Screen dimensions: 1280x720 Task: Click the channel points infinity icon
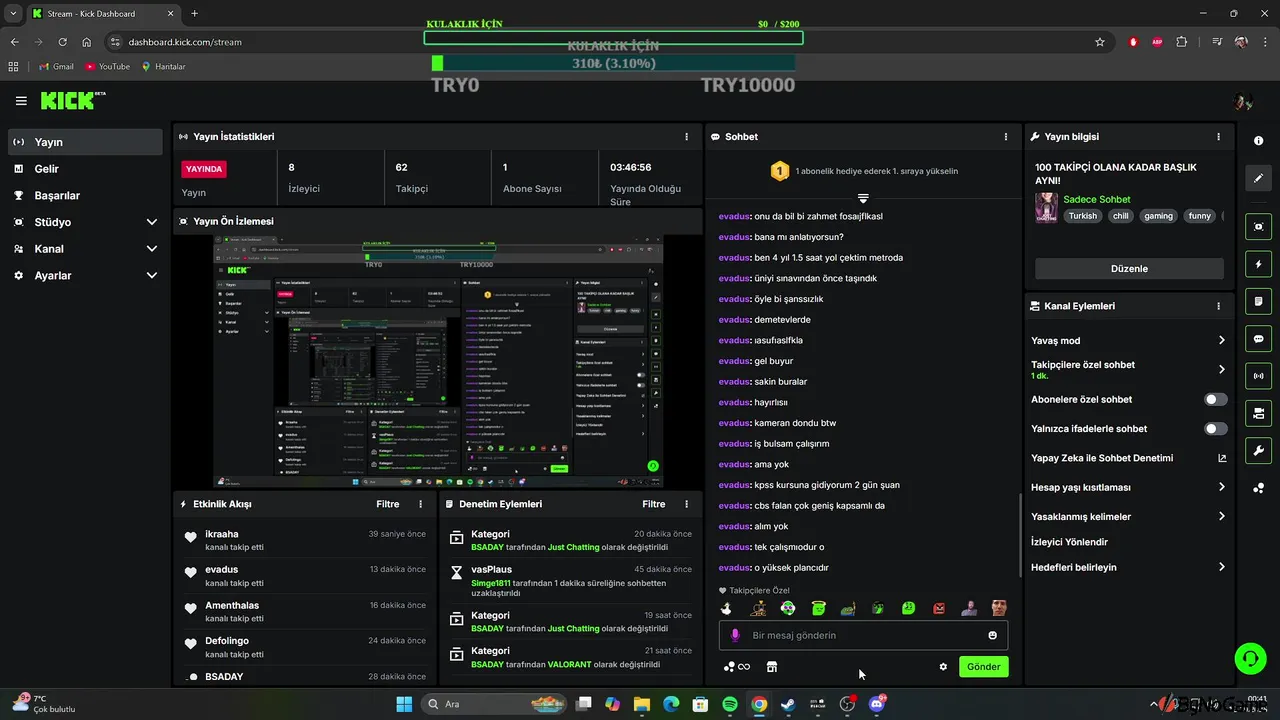(x=736, y=667)
